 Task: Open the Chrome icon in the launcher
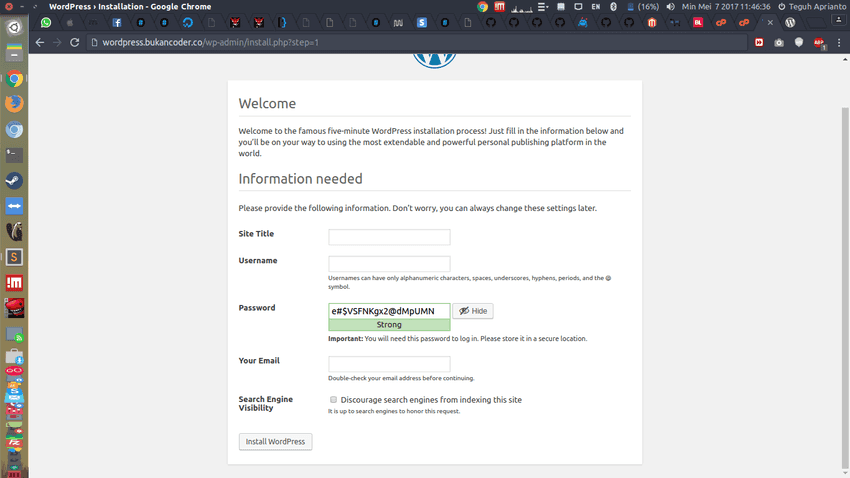[14, 78]
